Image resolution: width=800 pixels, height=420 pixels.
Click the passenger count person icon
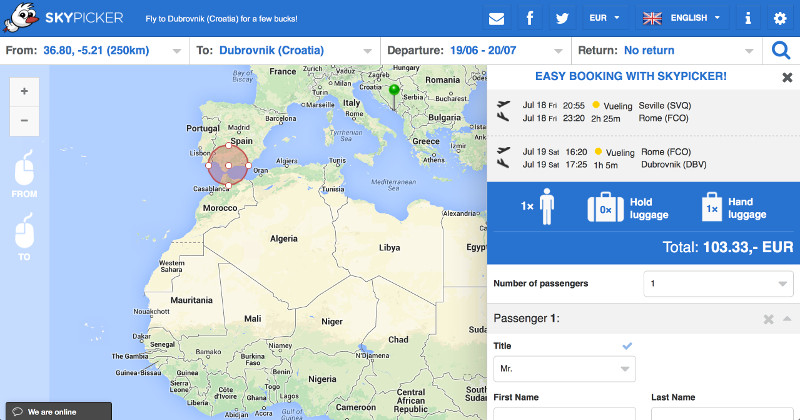coord(546,206)
